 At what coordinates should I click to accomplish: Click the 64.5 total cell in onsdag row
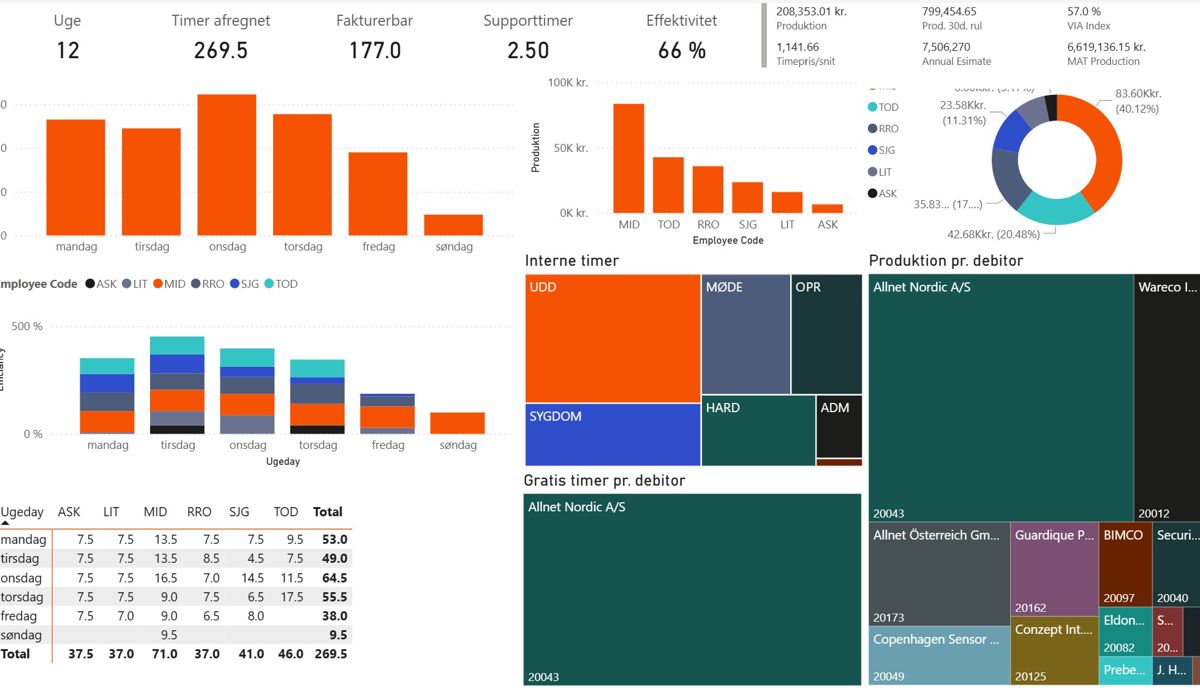coord(334,578)
